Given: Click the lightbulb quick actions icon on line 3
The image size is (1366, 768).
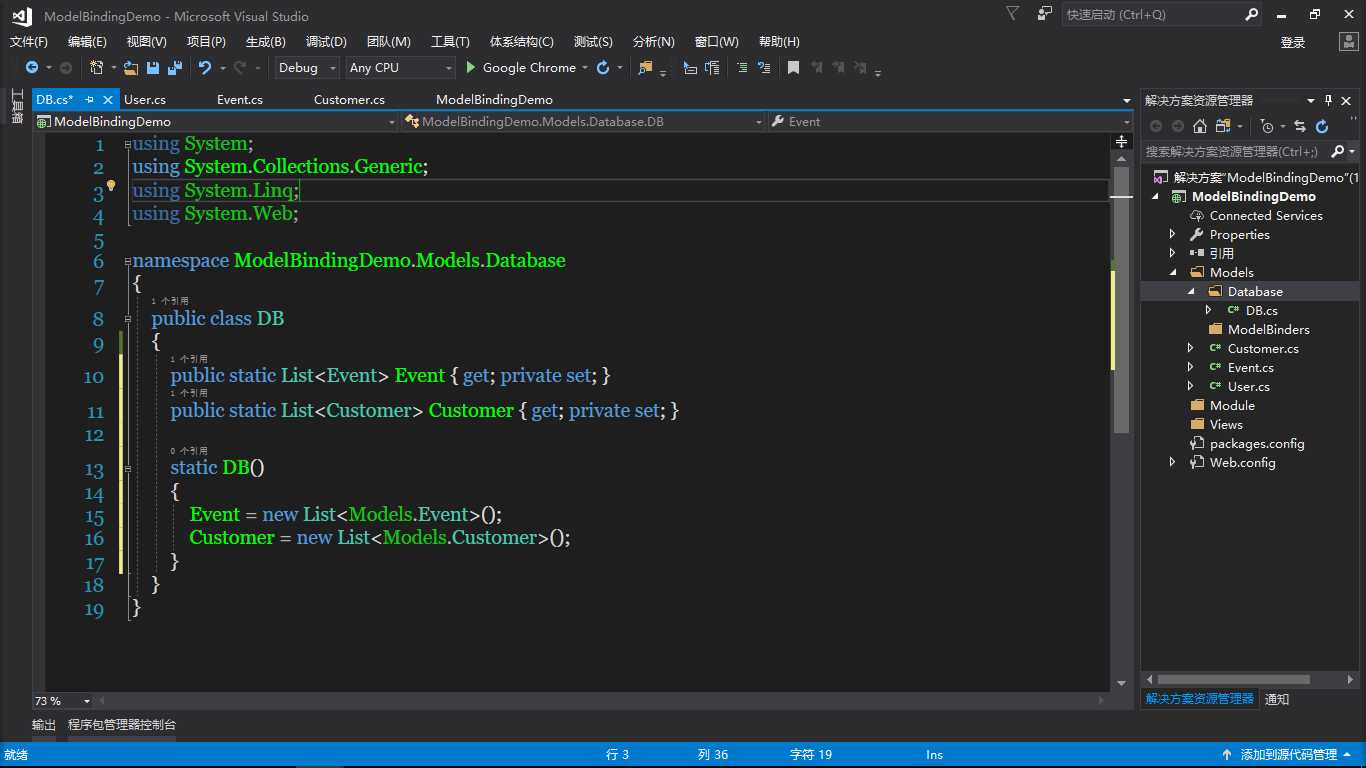Looking at the screenshot, I should point(112,186).
